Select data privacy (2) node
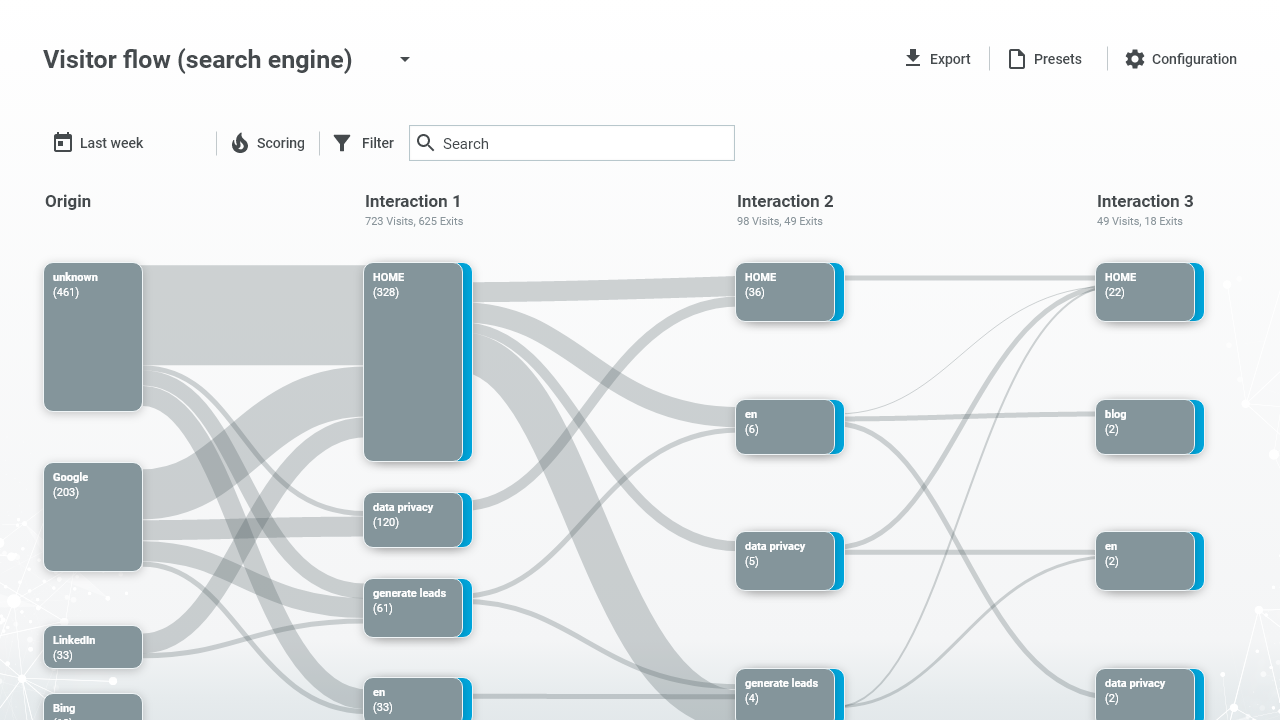This screenshot has height=720, width=1280. click(1145, 695)
